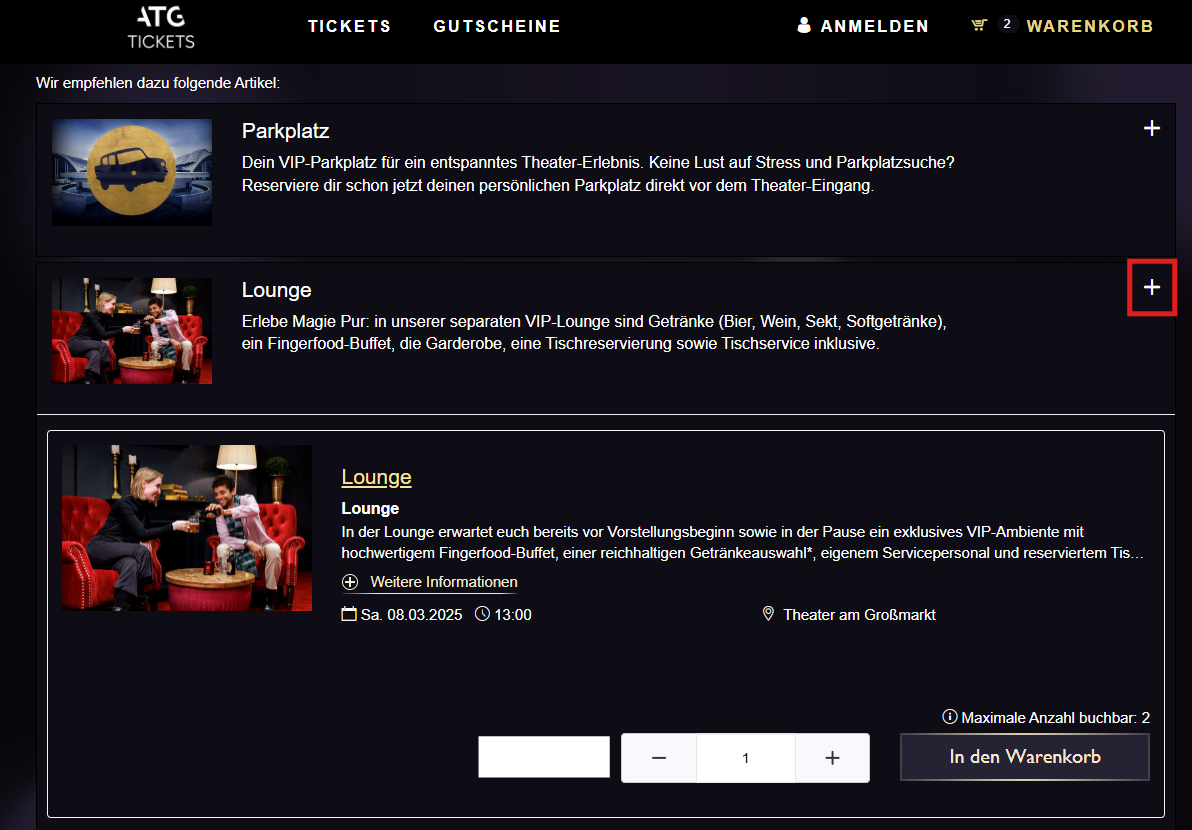This screenshot has height=830, width=1192.
Task: Open the TICKETS menu item
Action: coord(349,27)
